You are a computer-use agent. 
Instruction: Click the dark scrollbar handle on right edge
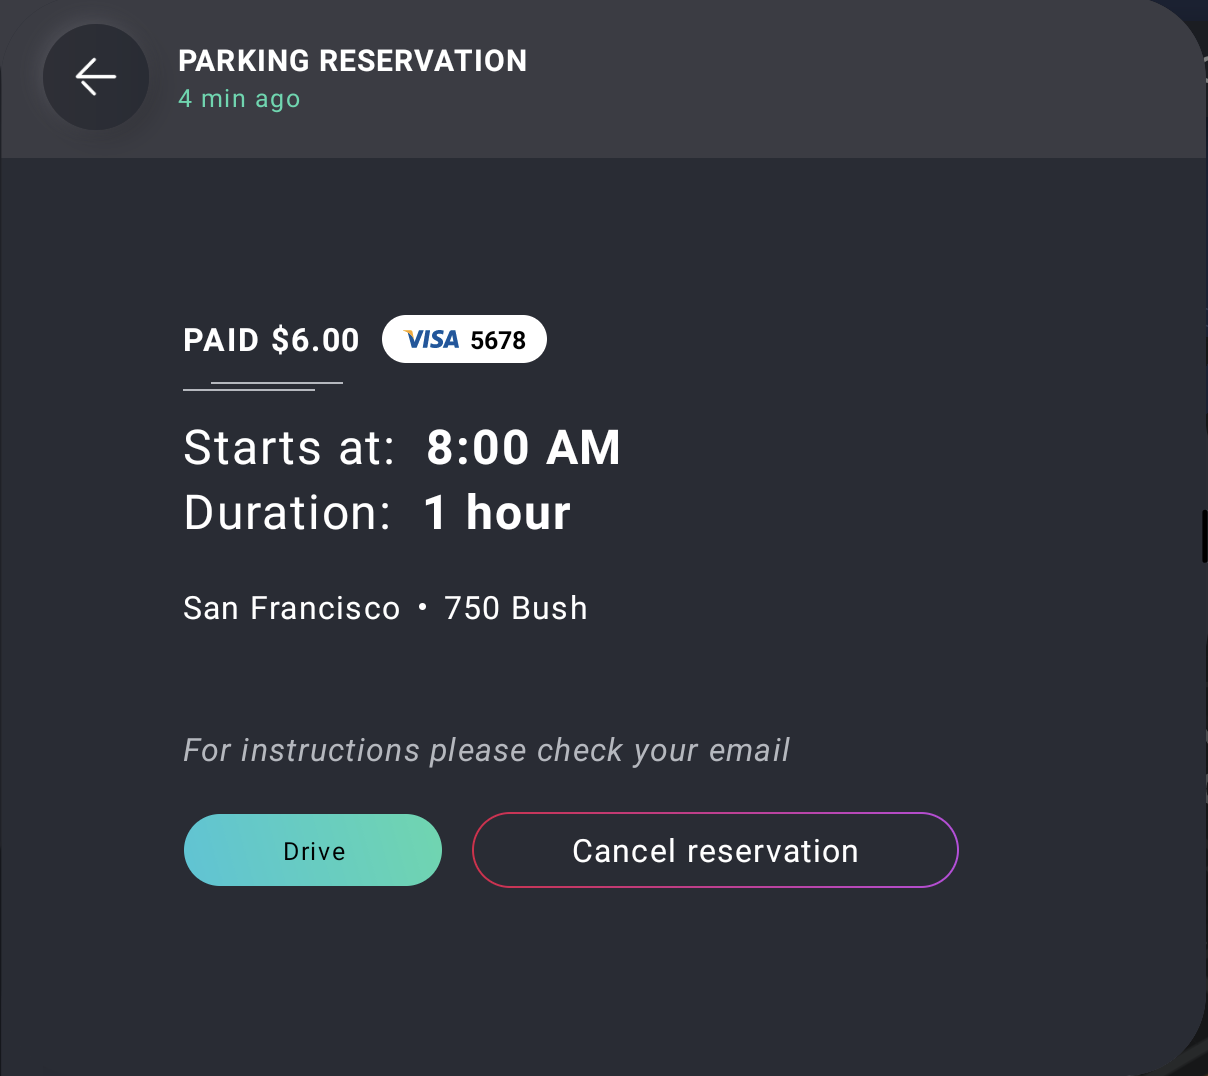pos(1204,537)
